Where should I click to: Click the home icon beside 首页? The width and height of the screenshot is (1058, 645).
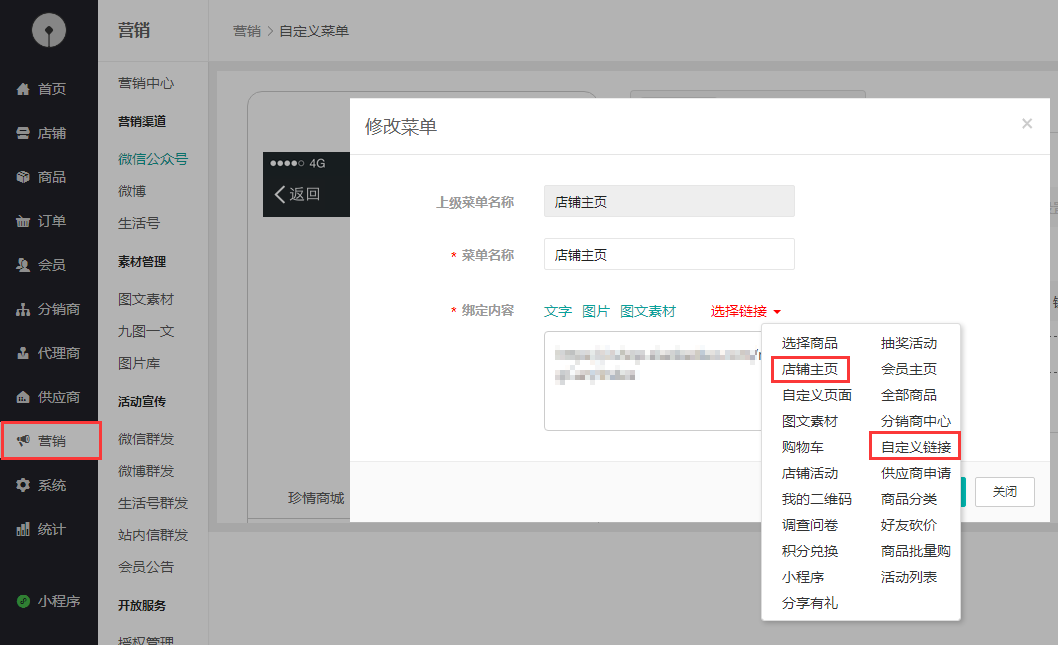23,89
